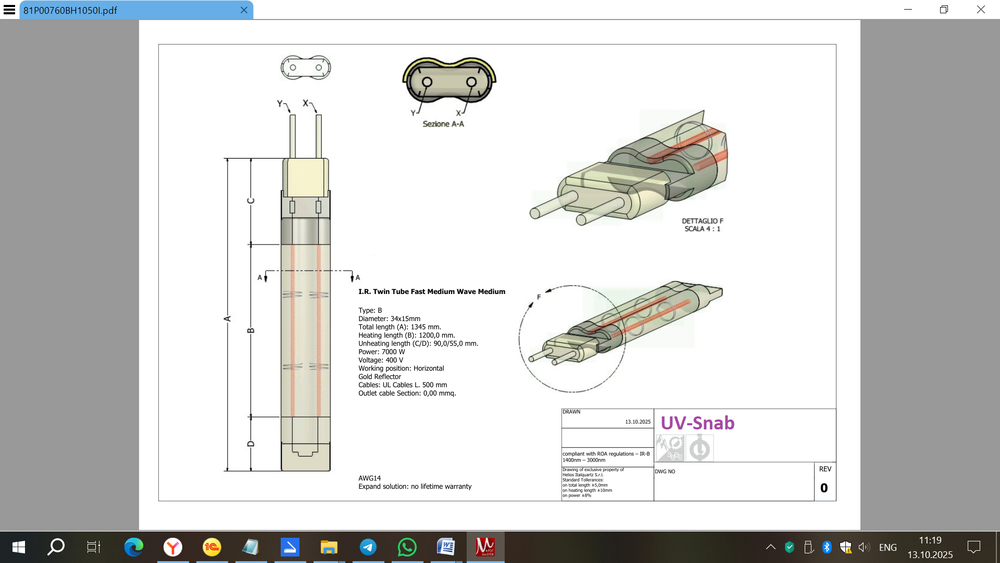Open the Windows Start menu

pyautogui.click(x=18, y=546)
